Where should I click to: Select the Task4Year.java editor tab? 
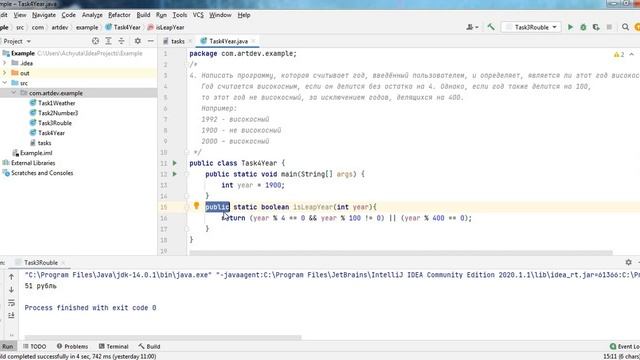[229, 41]
